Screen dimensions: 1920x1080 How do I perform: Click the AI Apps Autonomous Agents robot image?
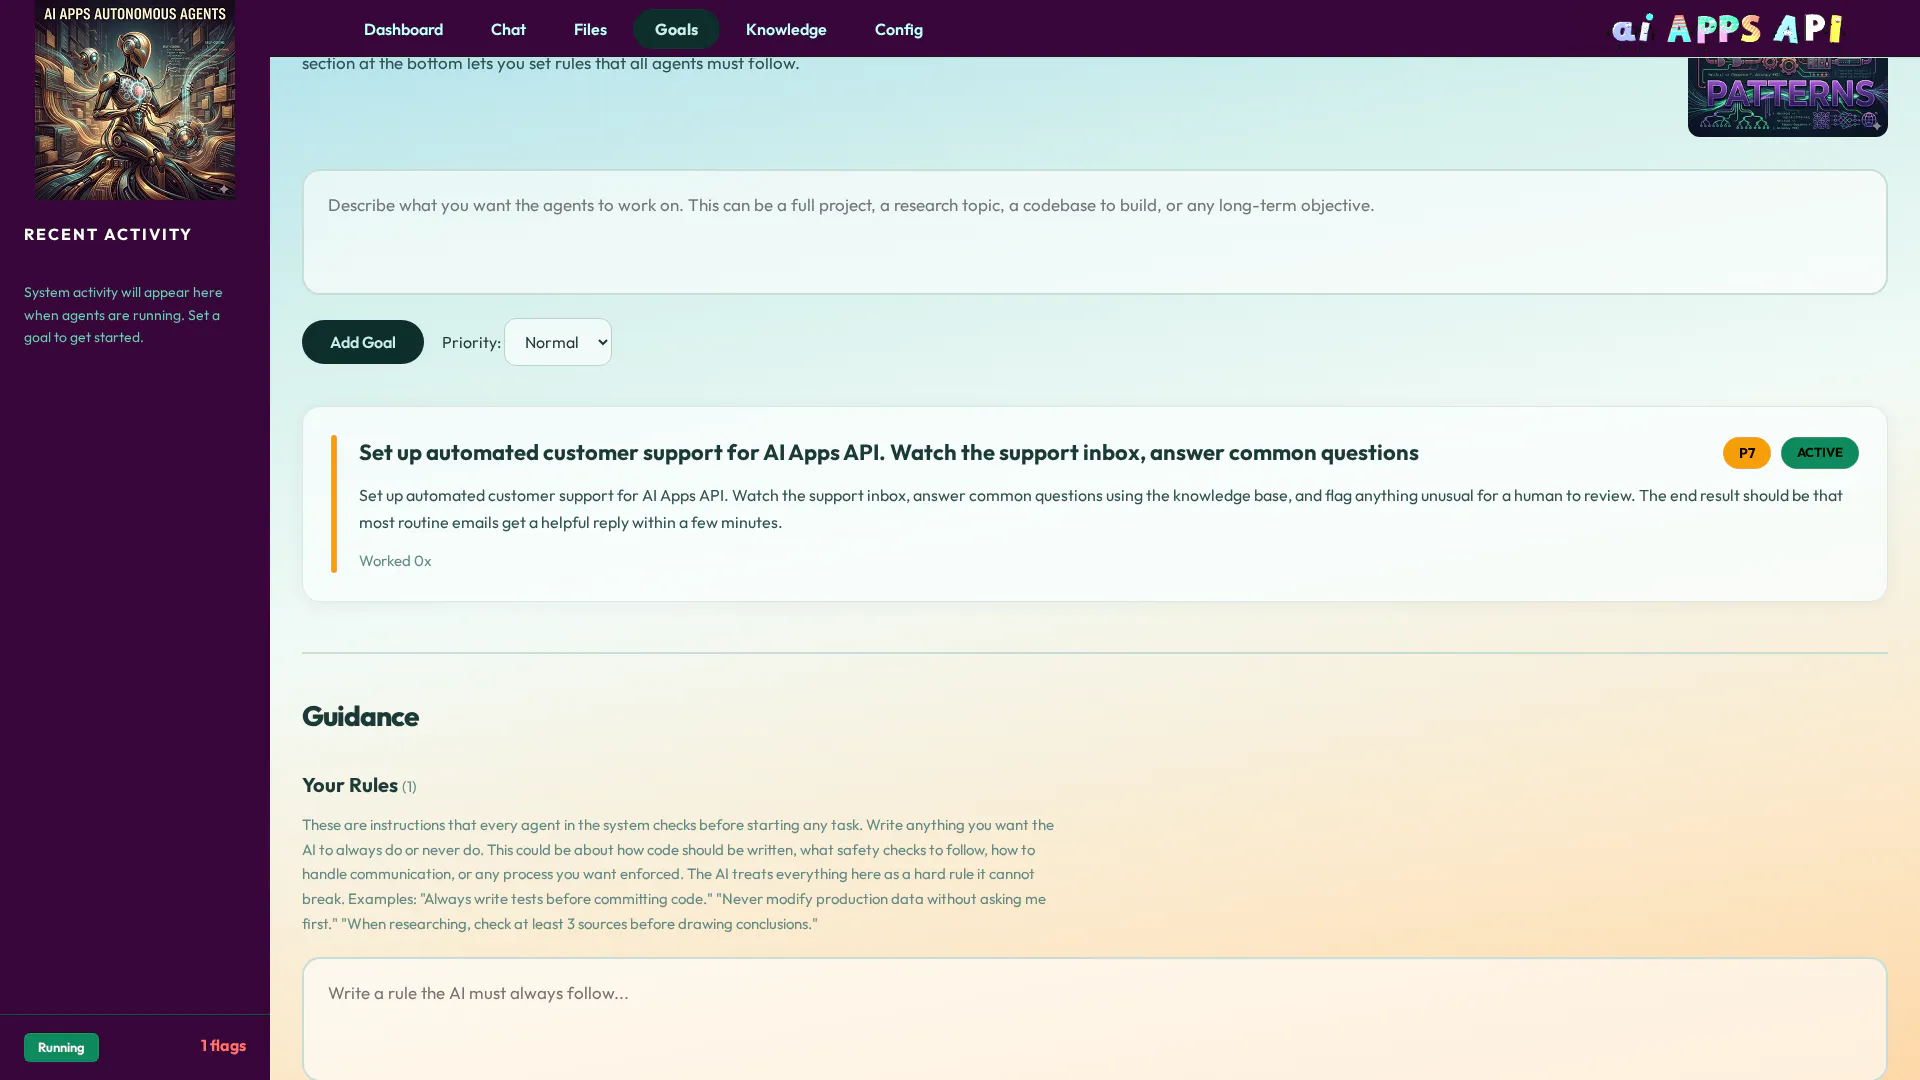(135, 100)
